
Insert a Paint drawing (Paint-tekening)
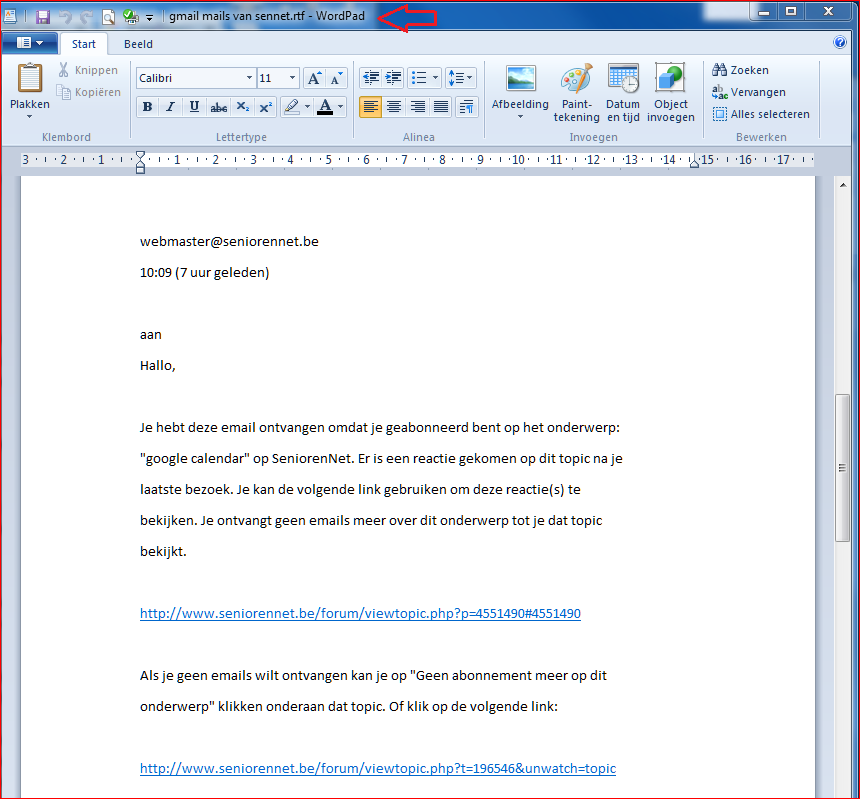(x=576, y=93)
